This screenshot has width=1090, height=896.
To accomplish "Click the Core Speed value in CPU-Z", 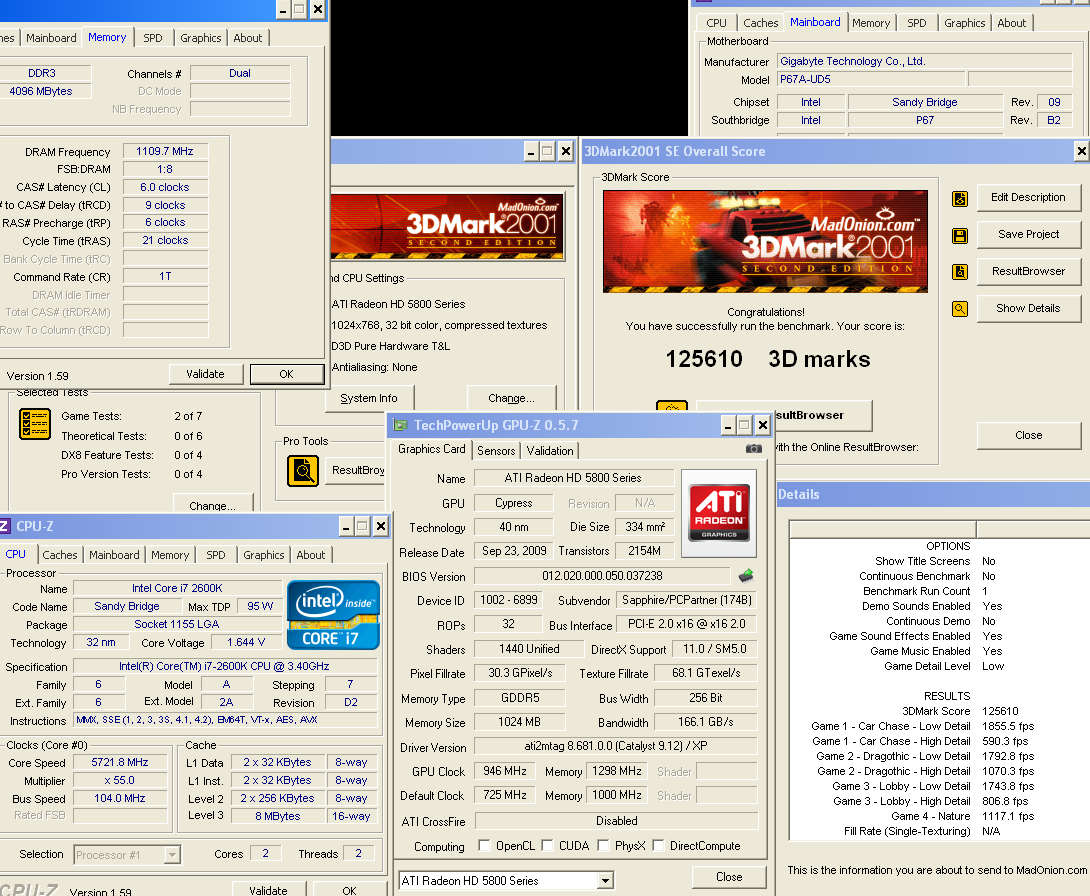I will (120, 763).
